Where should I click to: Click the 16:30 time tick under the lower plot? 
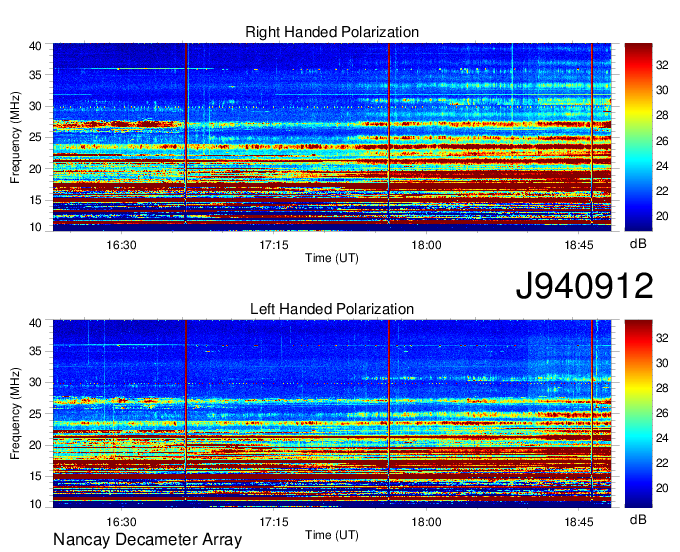tap(121, 522)
